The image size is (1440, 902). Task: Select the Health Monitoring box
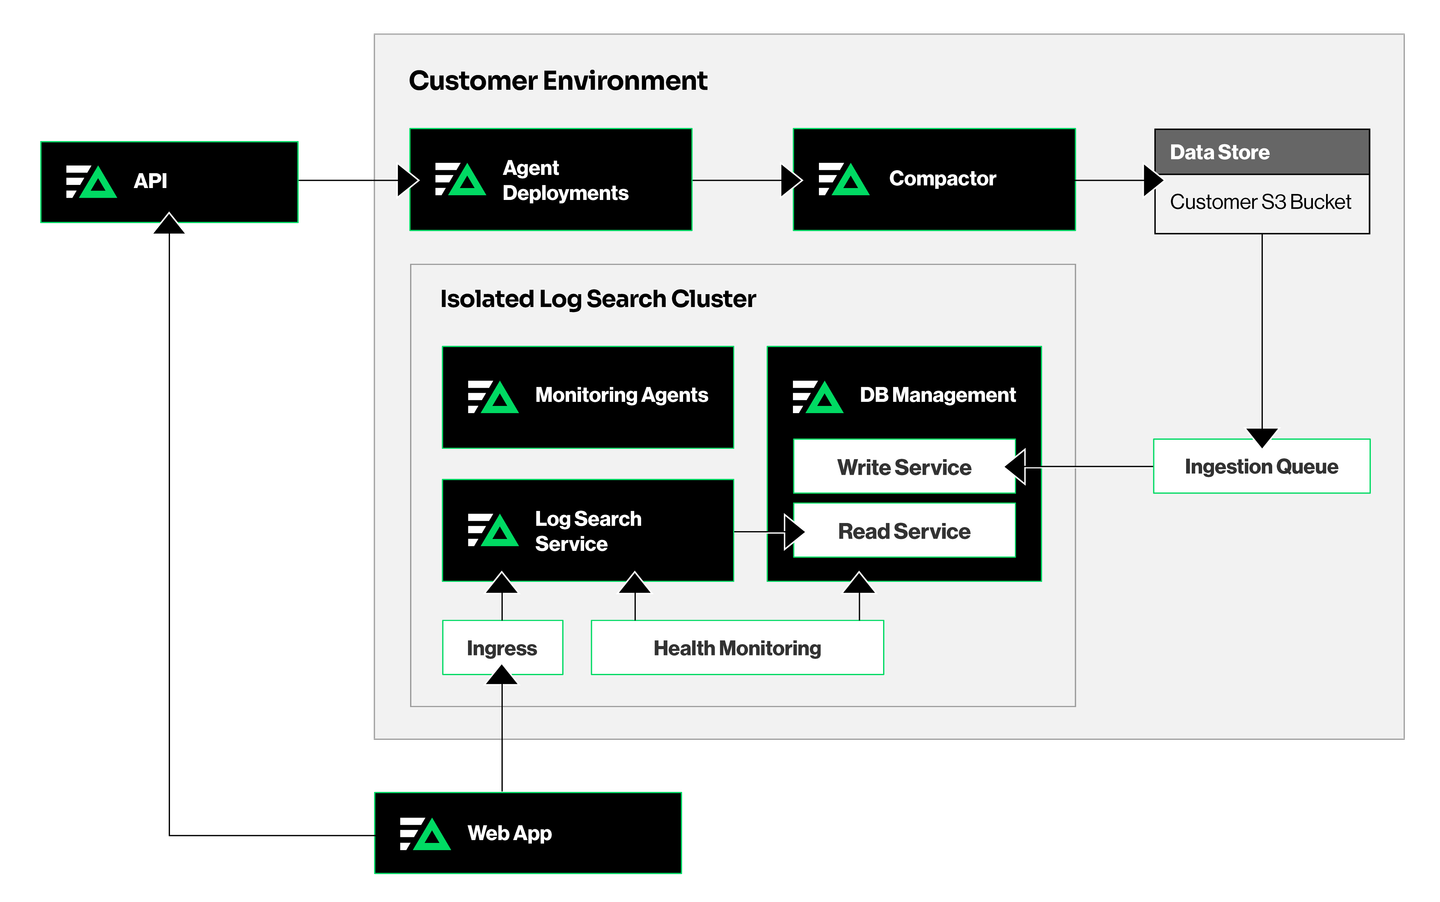(x=737, y=648)
